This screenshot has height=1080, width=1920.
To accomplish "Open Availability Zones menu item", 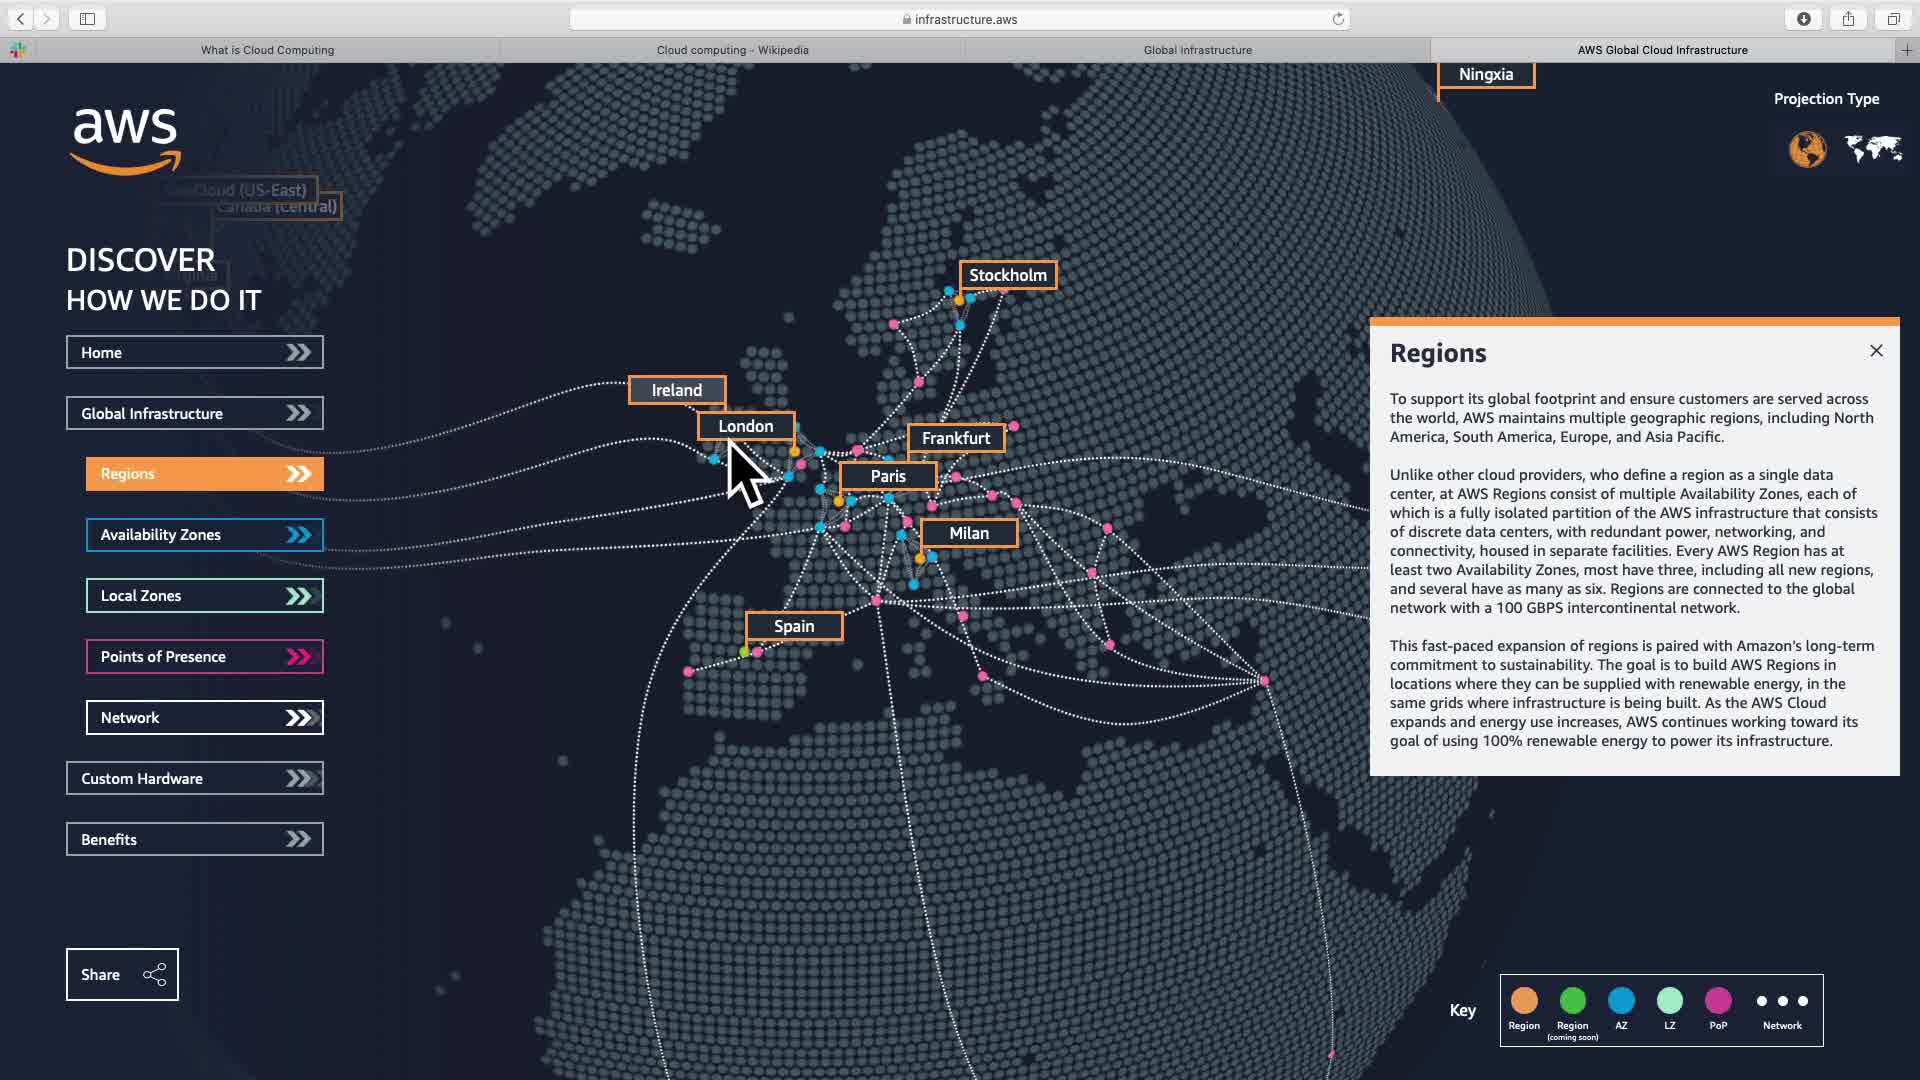I will (204, 535).
